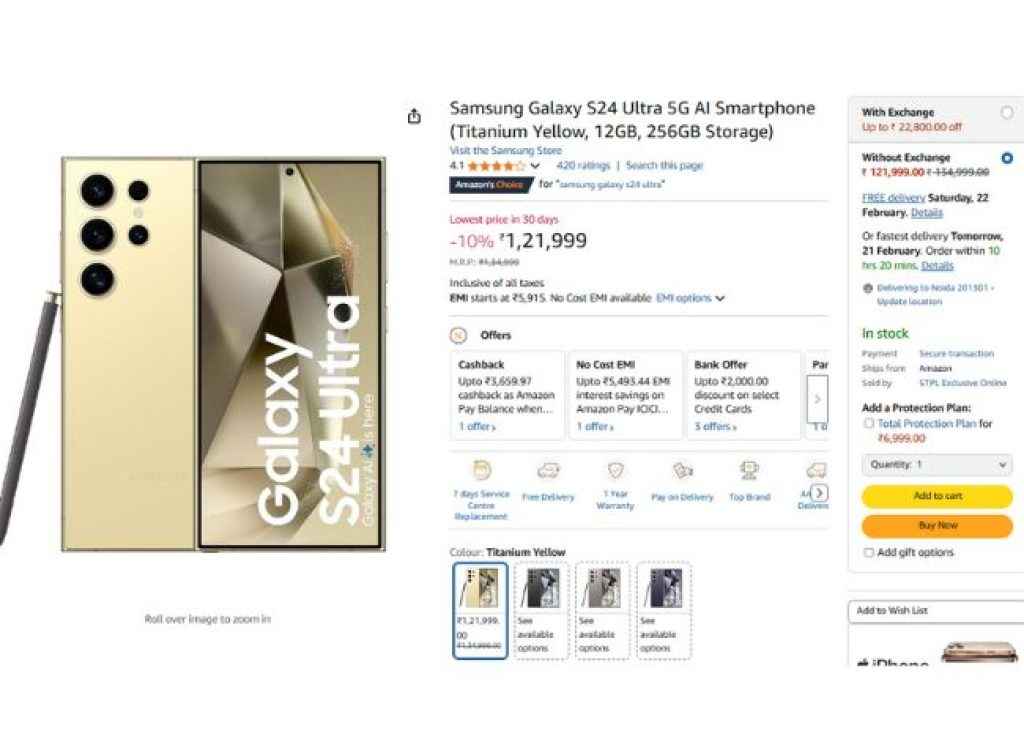The image size is (1024, 756).
Task: Click the share icon beside product title
Action: [414, 117]
